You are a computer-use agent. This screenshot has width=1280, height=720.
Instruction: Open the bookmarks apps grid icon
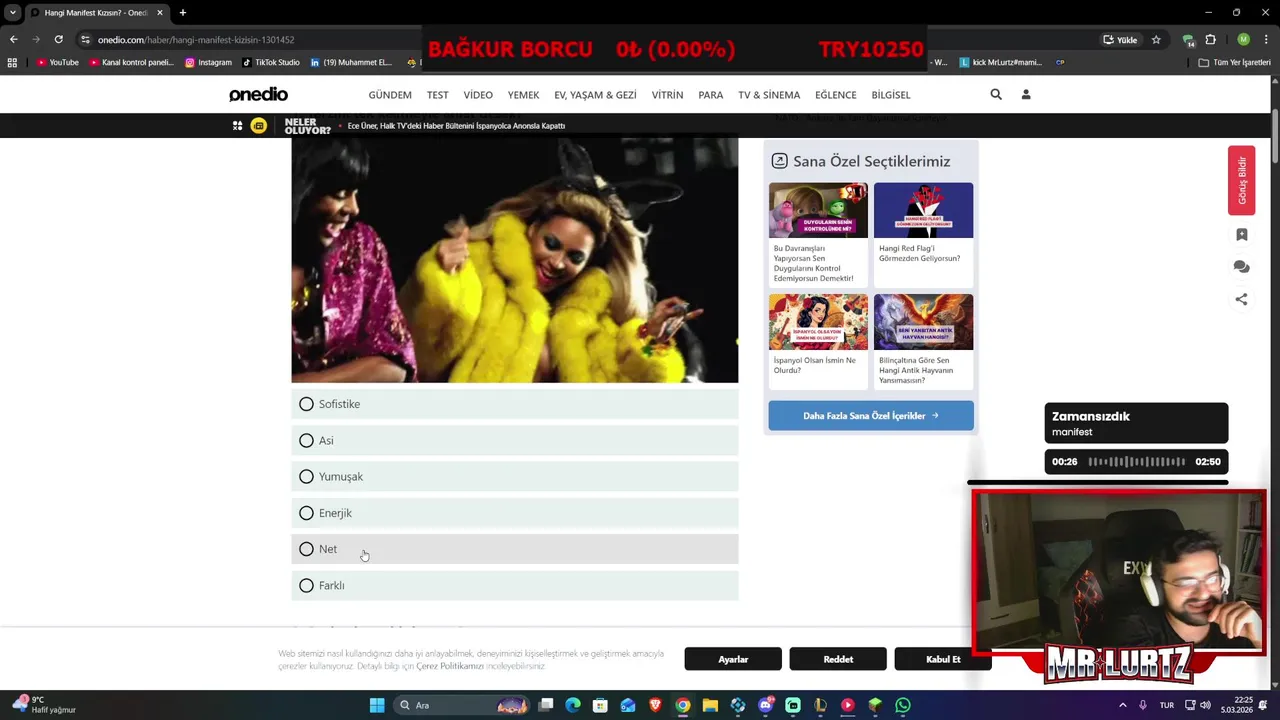(12, 62)
